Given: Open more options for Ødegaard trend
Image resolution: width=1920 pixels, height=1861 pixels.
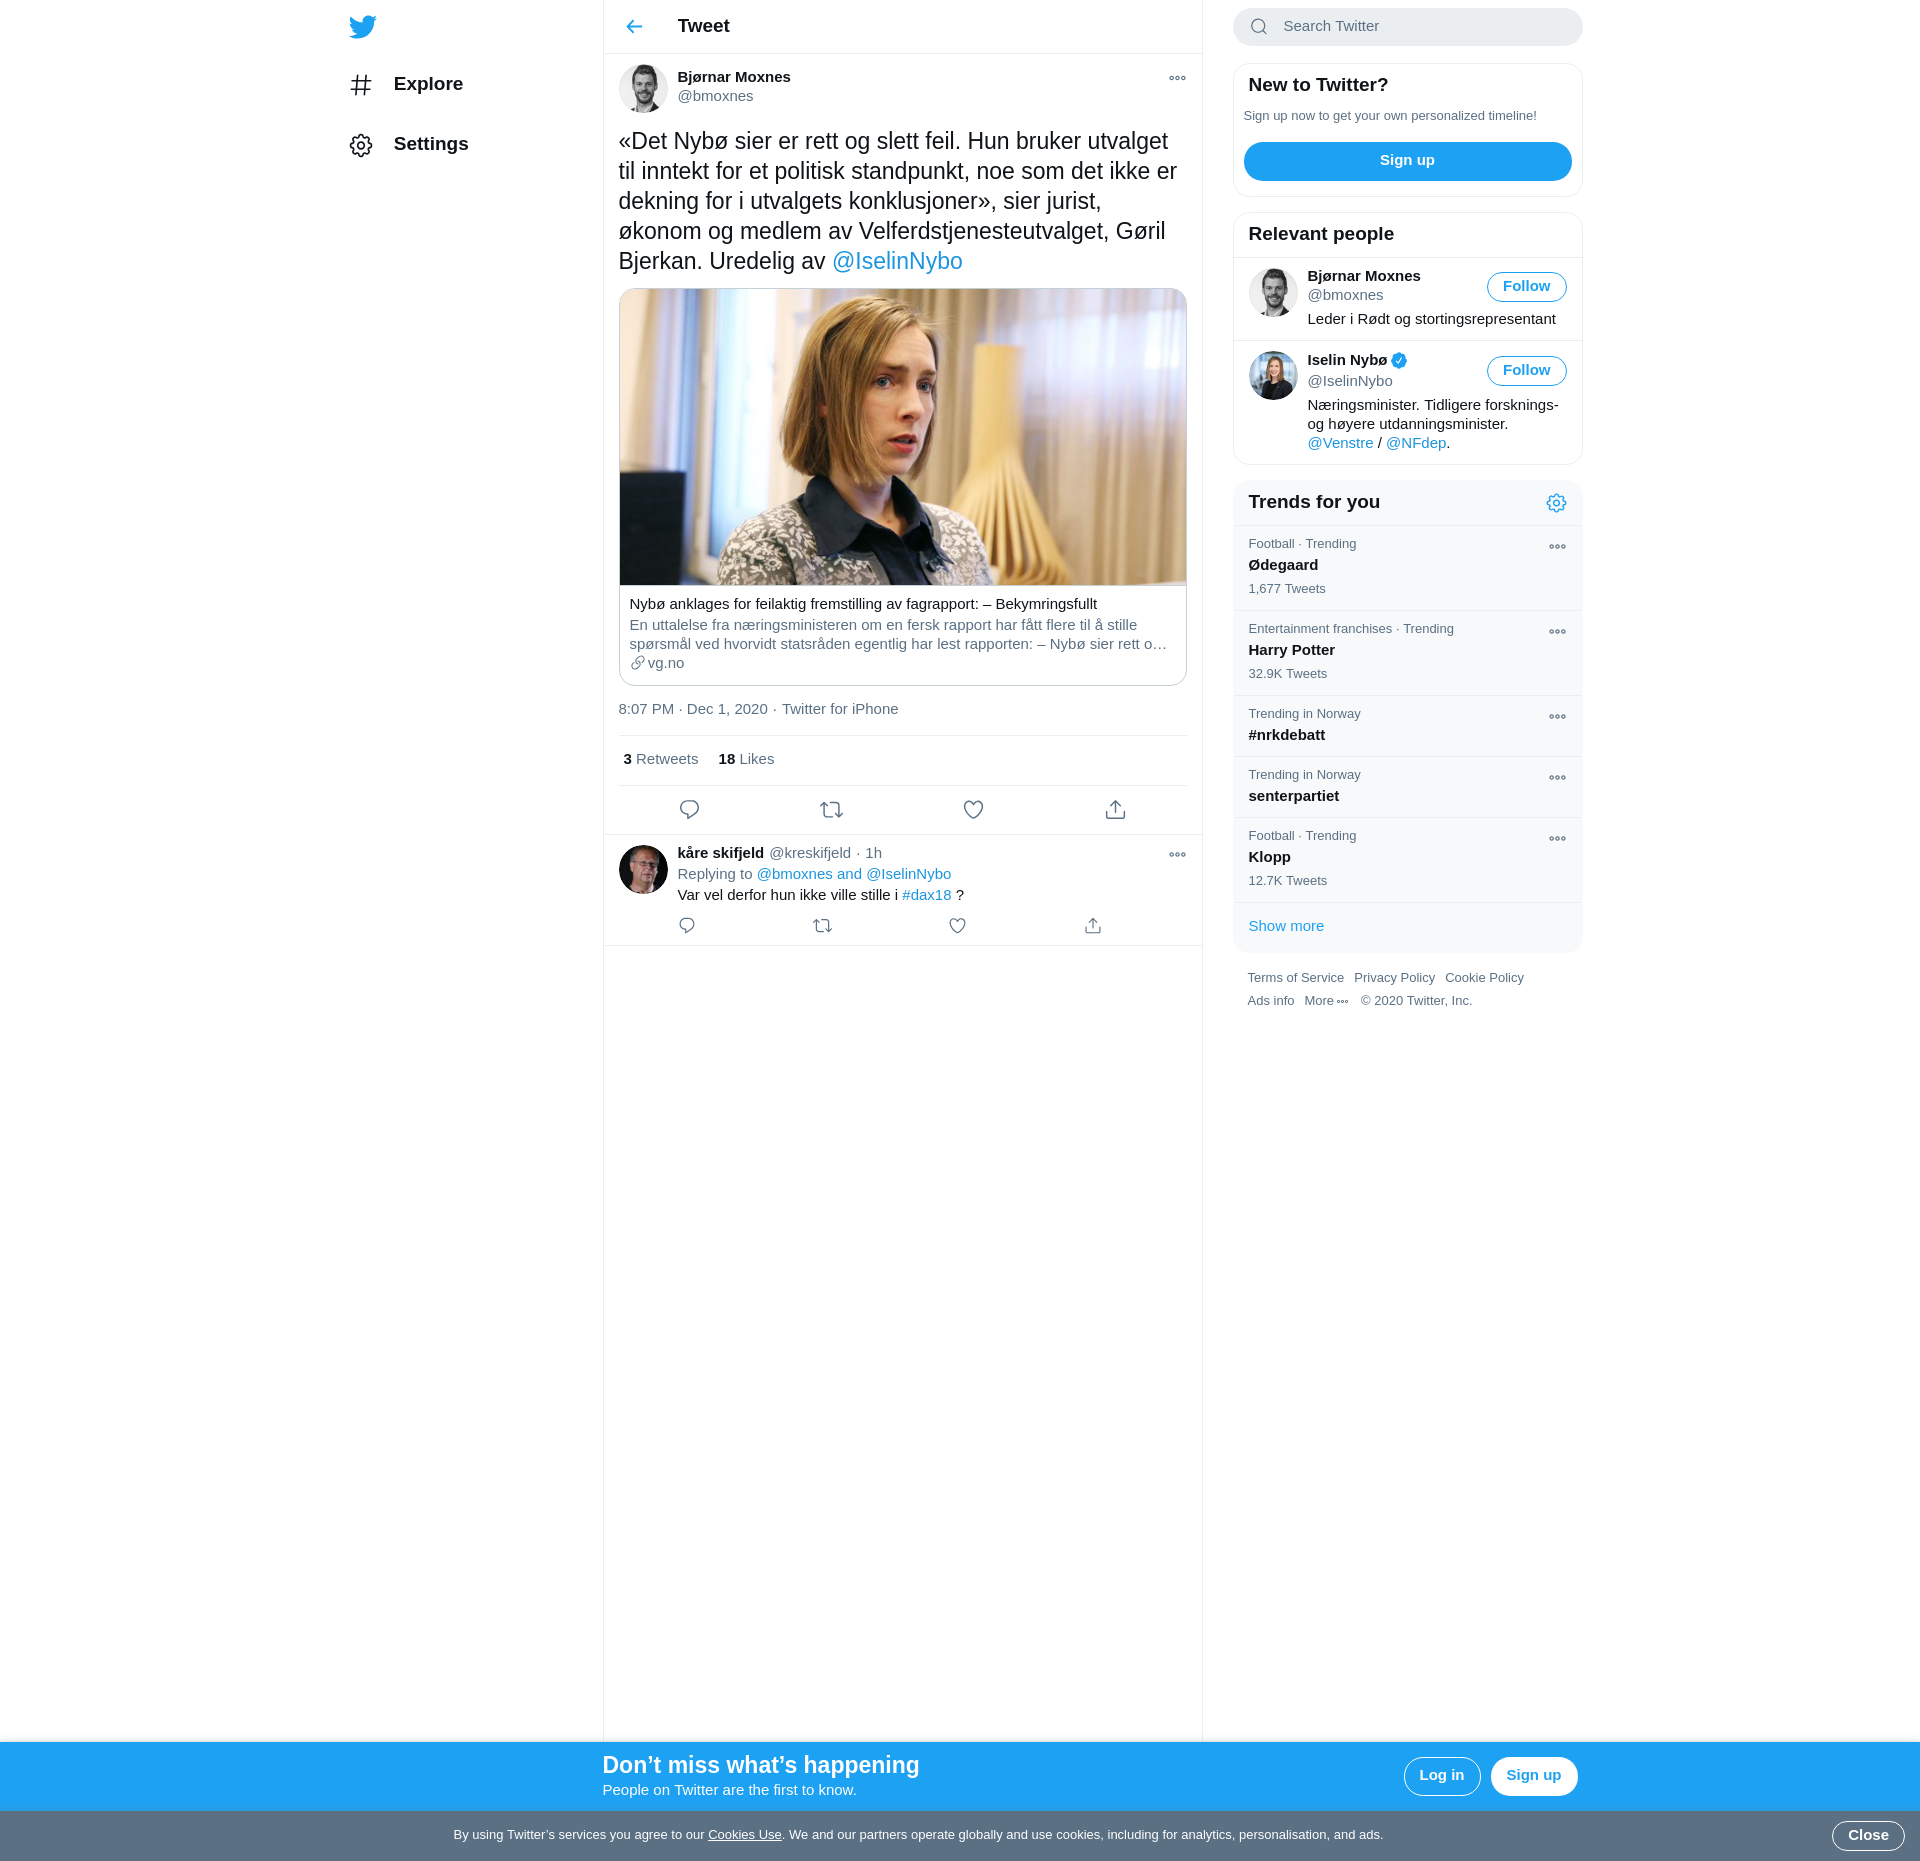Looking at the screenshot, I should [1557, 547].
